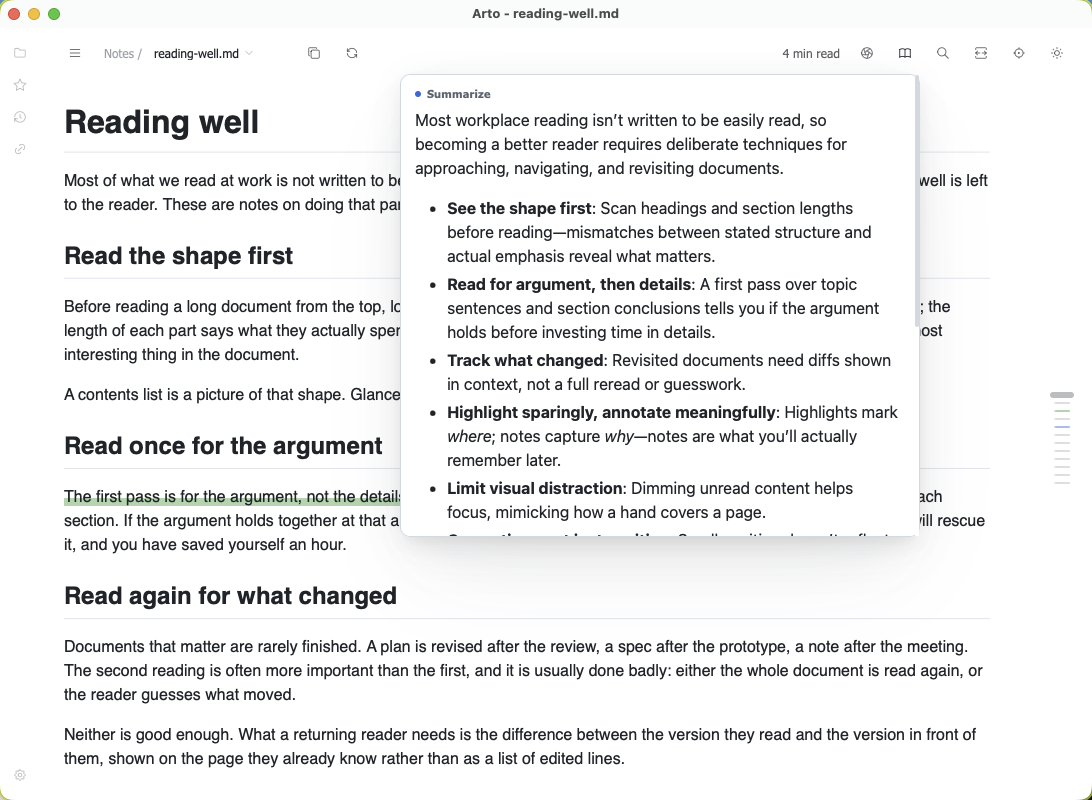Jump to blue minimap marker
1092x800 pixels.
1062,426
